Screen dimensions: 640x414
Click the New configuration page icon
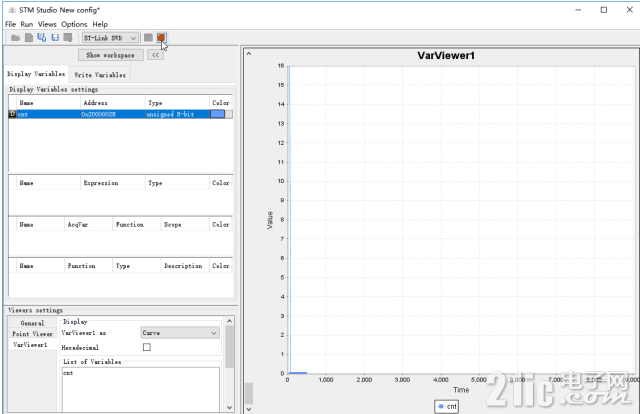point(29,38)
